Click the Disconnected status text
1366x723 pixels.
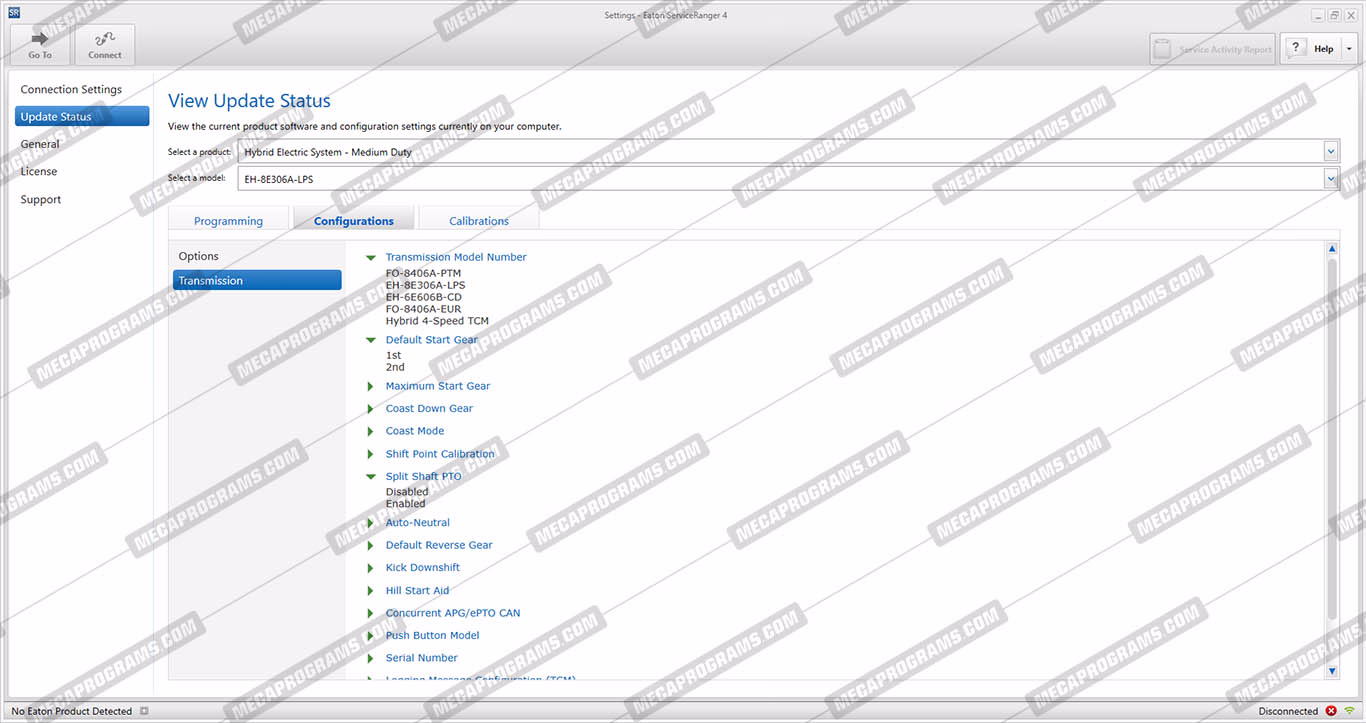coord(1288,711)
